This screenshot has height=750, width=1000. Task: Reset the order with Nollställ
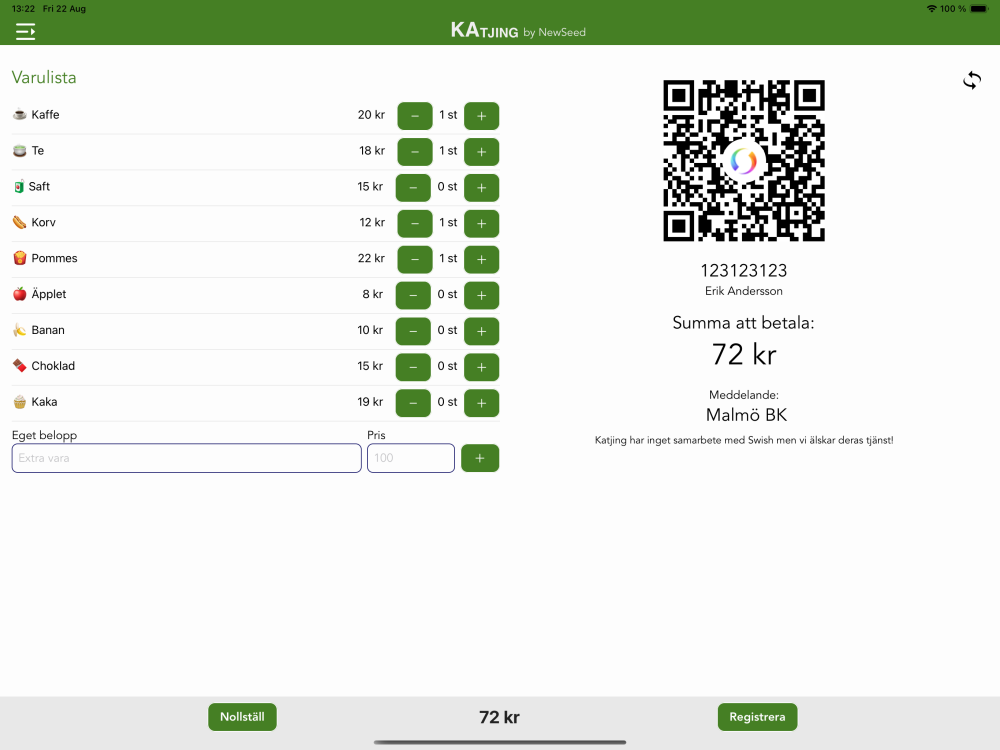[242, 717]
